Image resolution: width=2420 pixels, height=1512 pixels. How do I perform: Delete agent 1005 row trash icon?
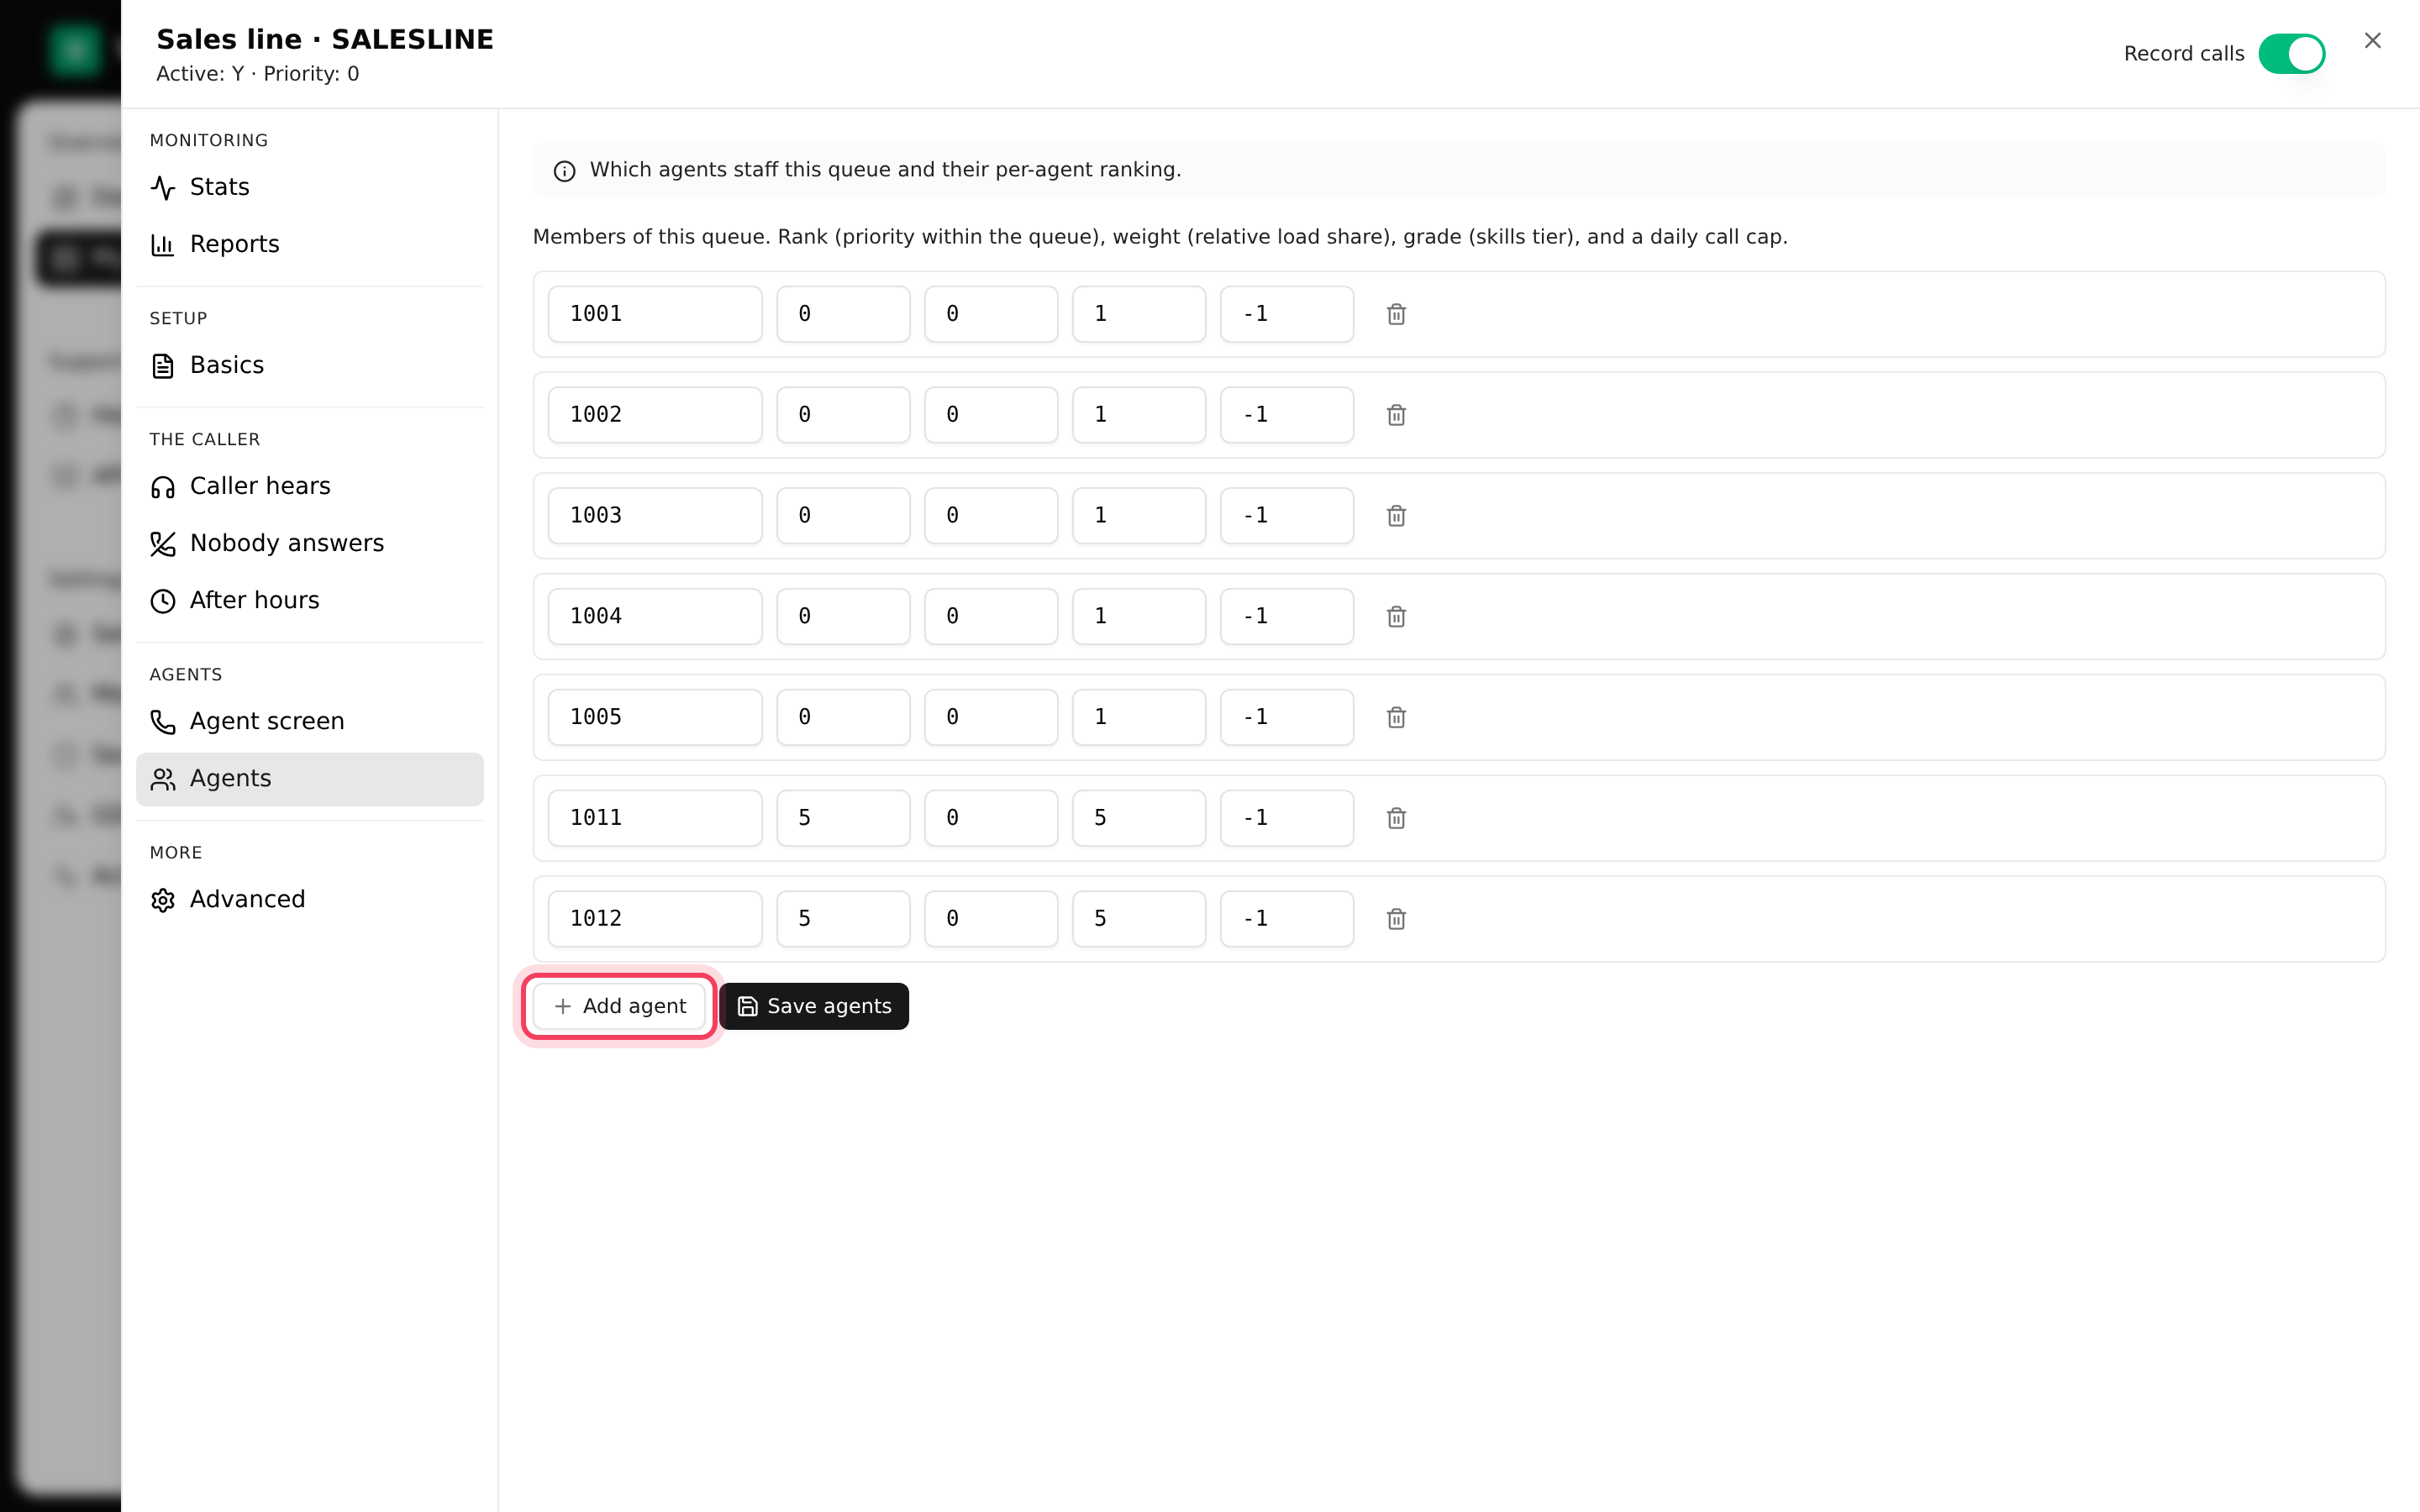(x=1396, y=717)
